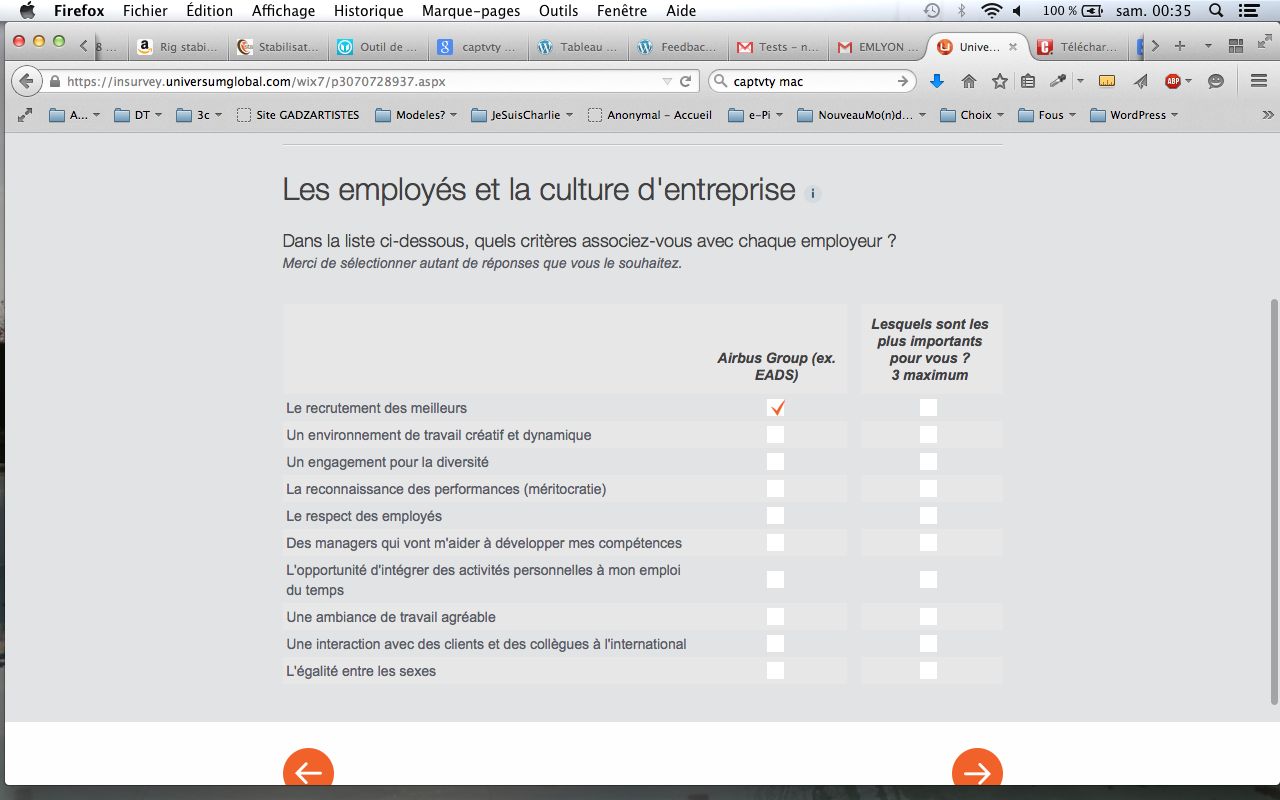This screenshot has height=800, width=1280.
Task: Open the chat smiley icon in toolbar
Action: pos(1216,82)
